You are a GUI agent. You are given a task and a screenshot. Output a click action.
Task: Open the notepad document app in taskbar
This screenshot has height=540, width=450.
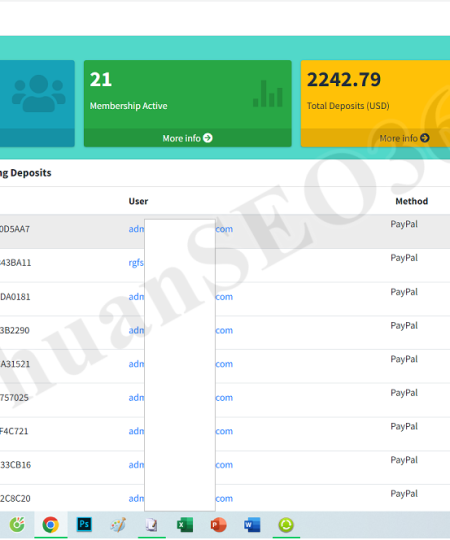click(x=151, y=525)
